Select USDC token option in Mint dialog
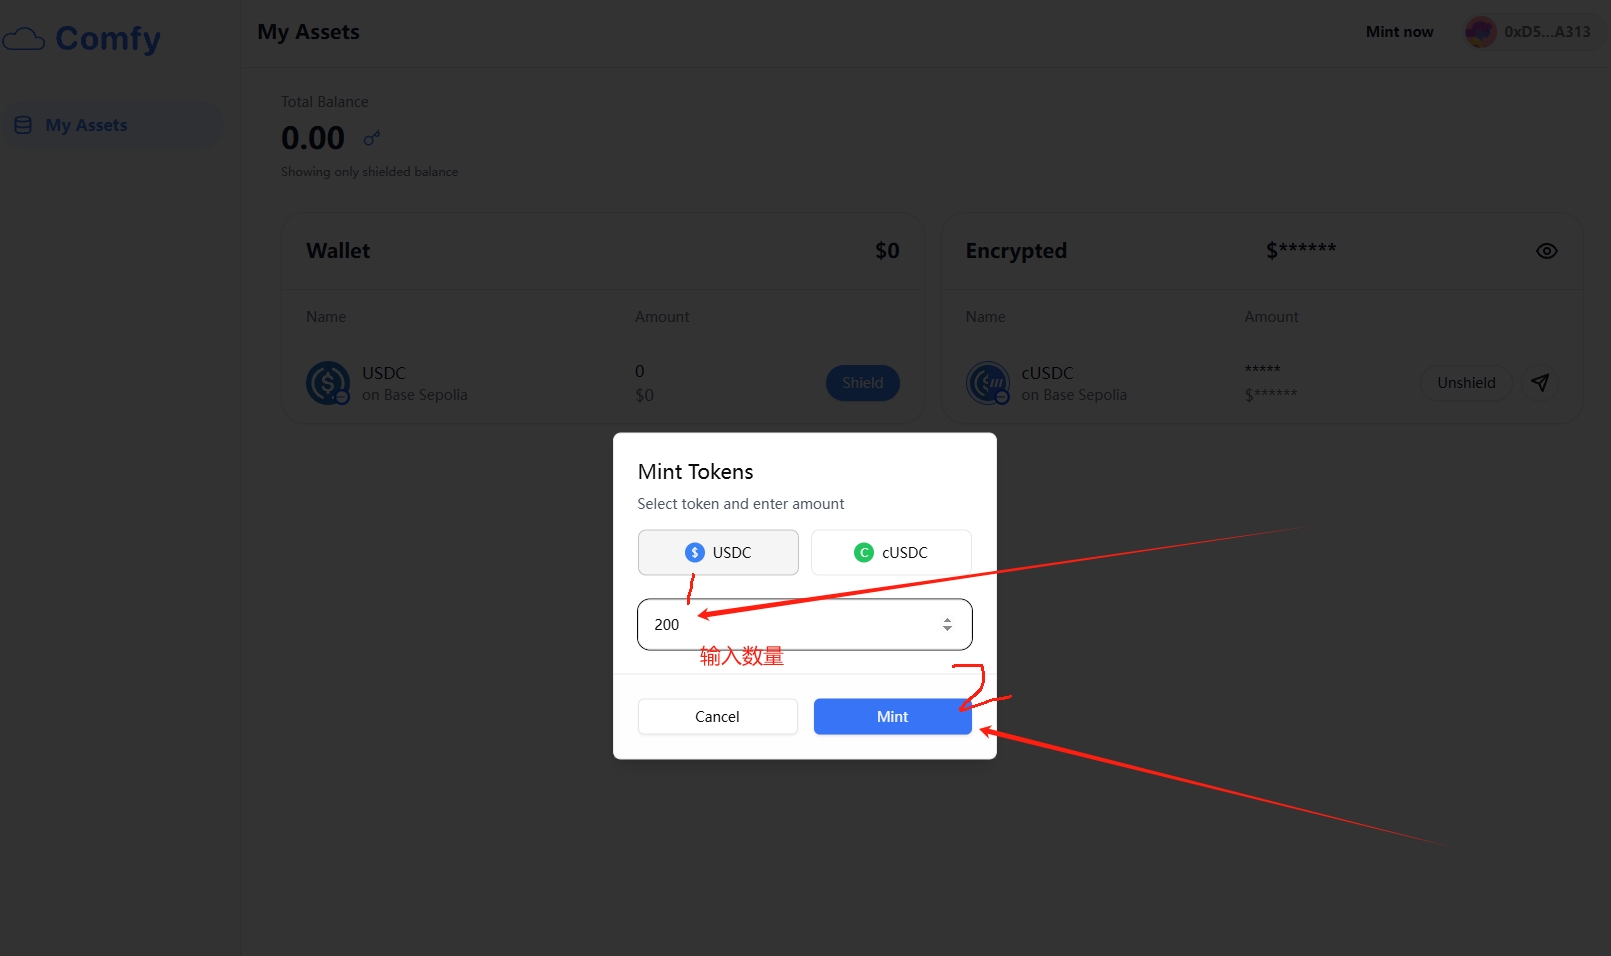Viewport: 1611px width, 956px height. [x=718, y=553]
